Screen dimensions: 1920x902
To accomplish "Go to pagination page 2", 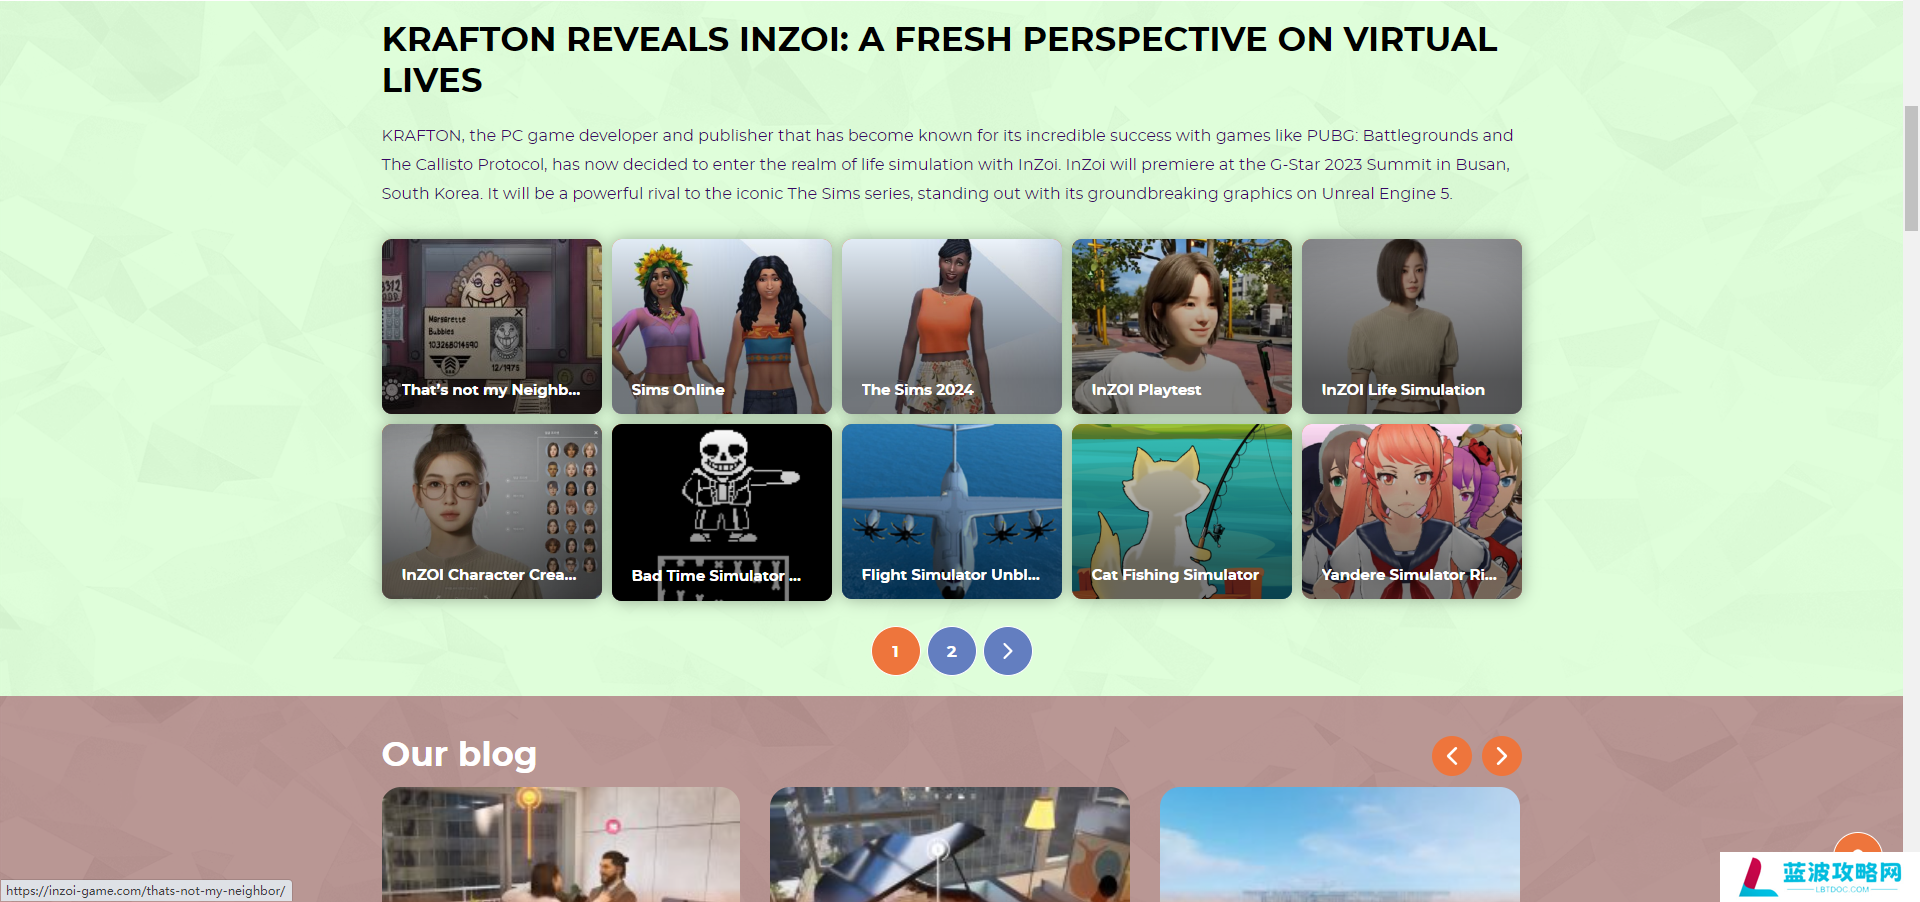I will (x=951, y=651).
